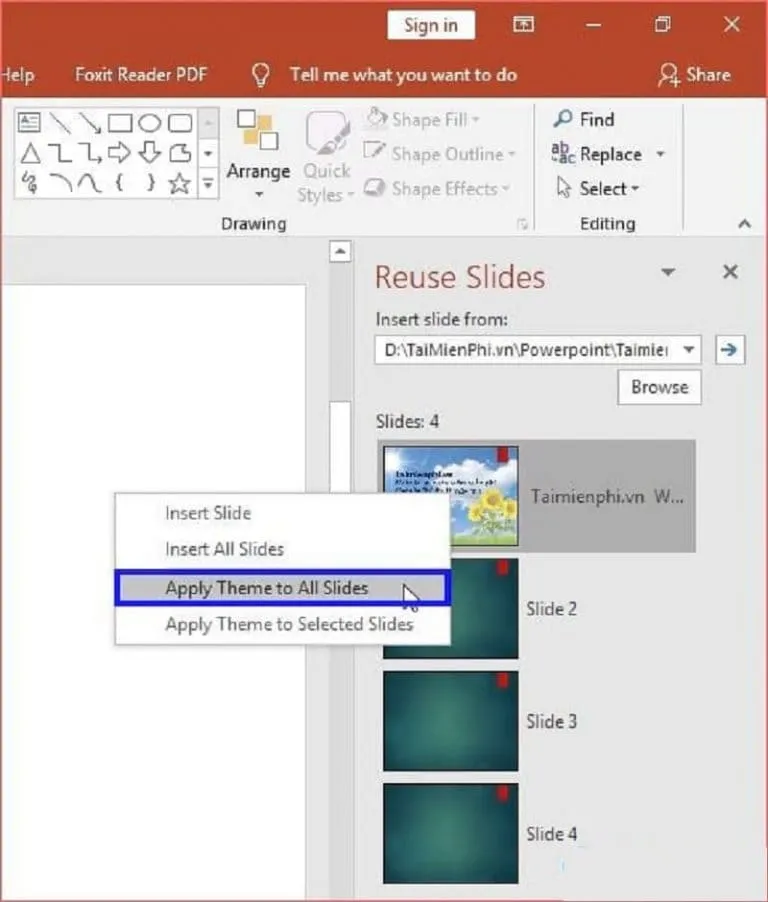768x902 pixels.
Task: Select the Down Arrow shape
Action: (x=150, y=152)
